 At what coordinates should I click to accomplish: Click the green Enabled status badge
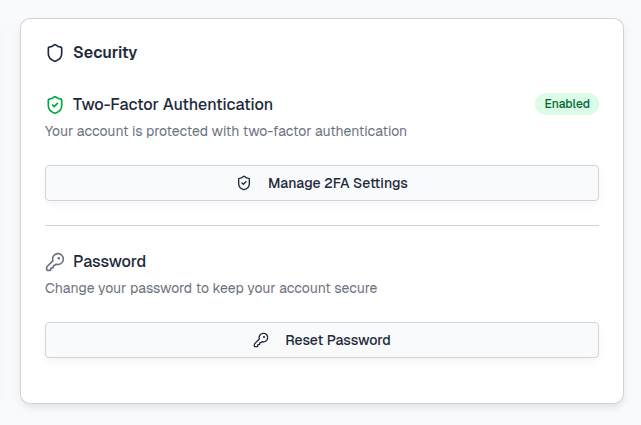coord(566,104)
